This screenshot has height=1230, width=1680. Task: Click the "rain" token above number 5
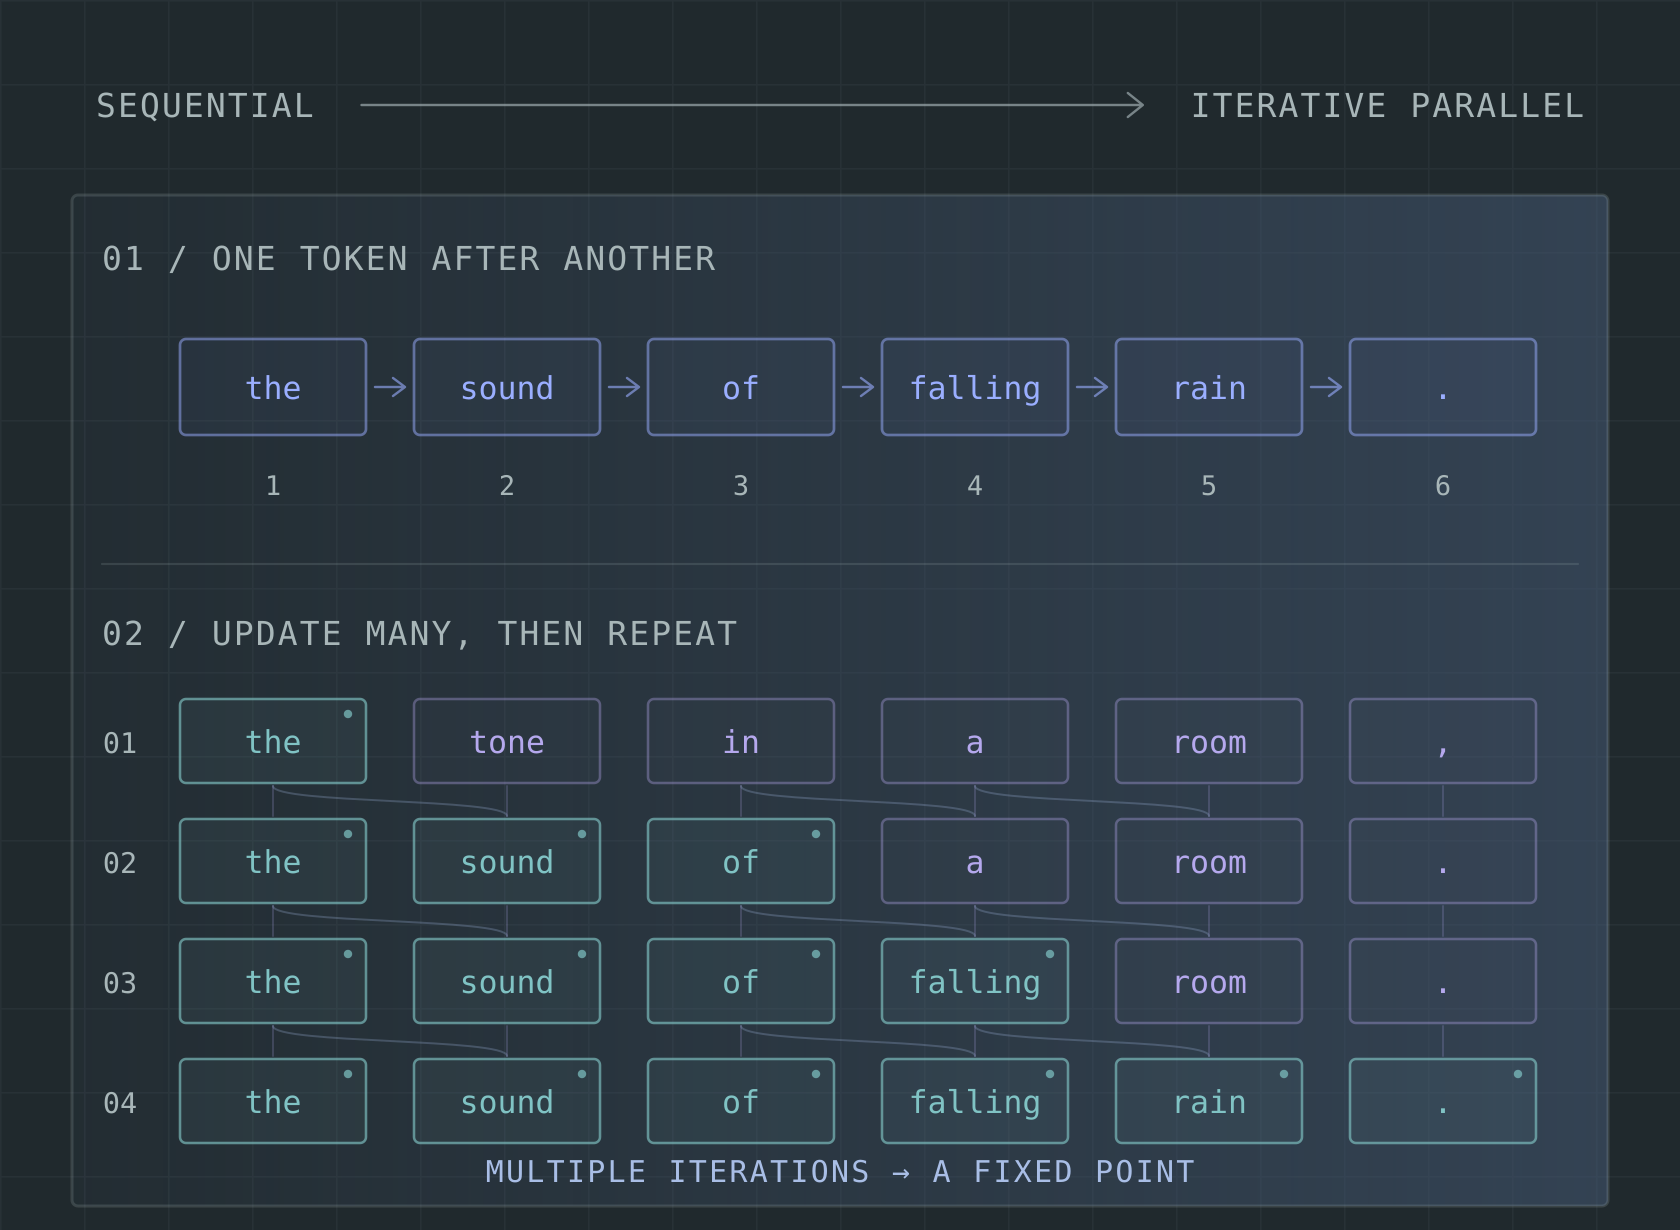(x=1209, y=387)
